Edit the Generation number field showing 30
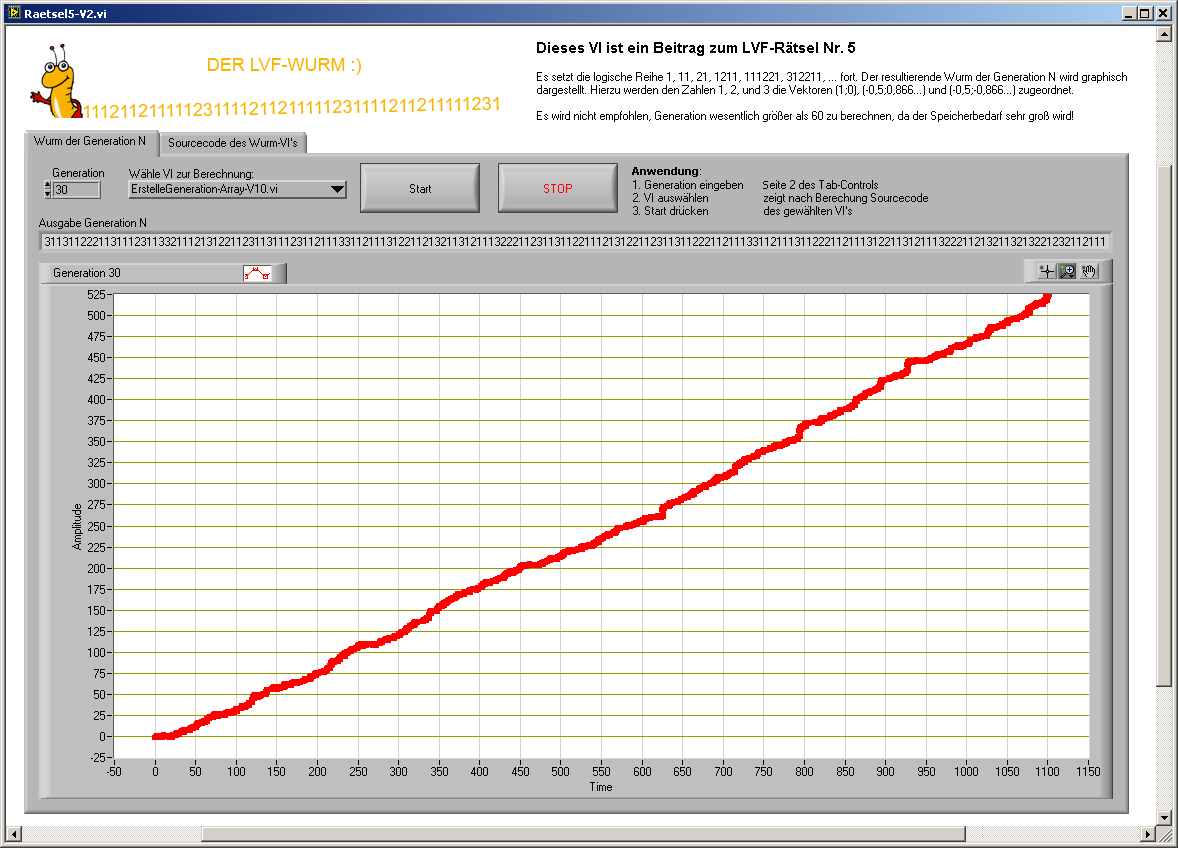The height and width of the screenshot is (848, 1178). [x=77, y=189]
